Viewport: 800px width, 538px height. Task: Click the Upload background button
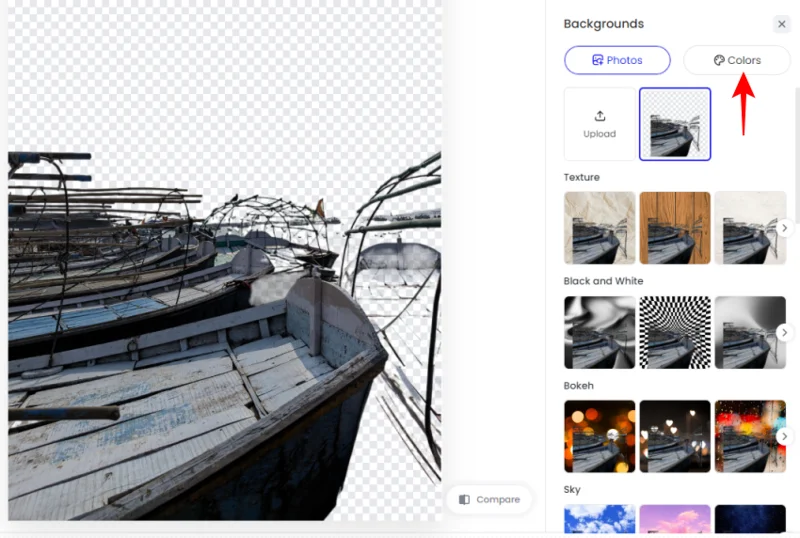tap(600, 124)
